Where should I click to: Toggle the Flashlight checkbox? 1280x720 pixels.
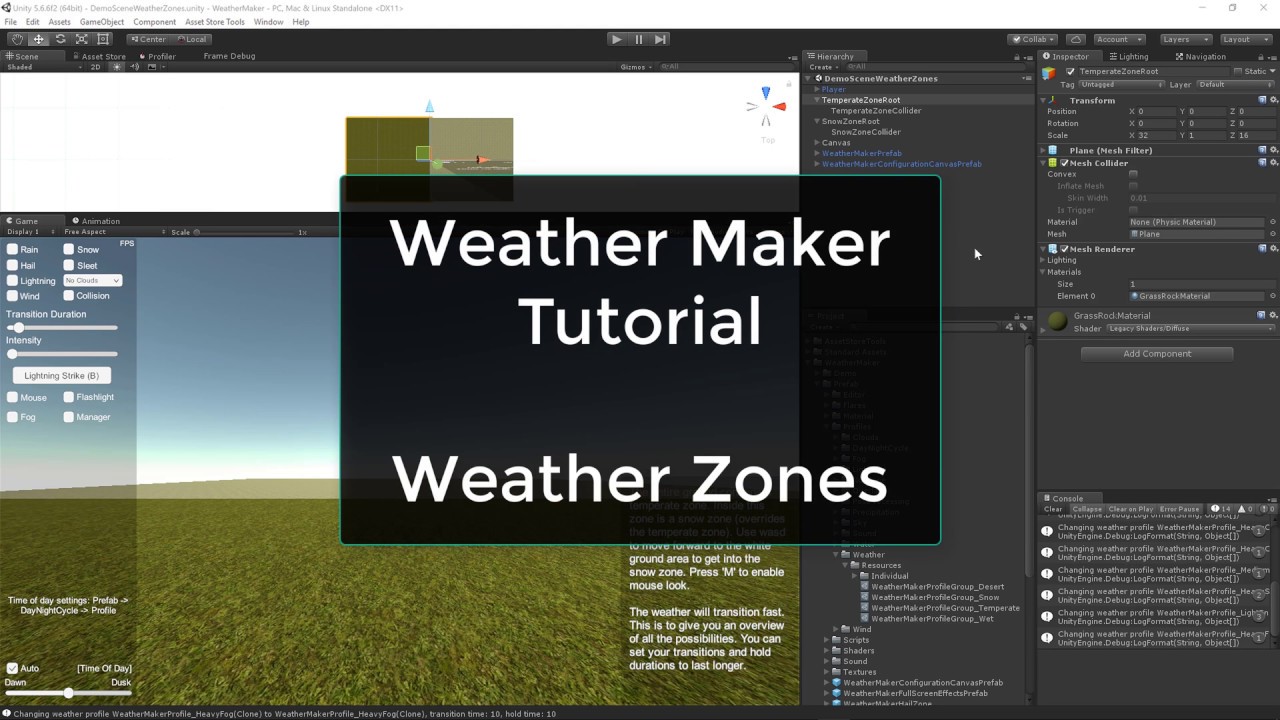tap(69, 397)
